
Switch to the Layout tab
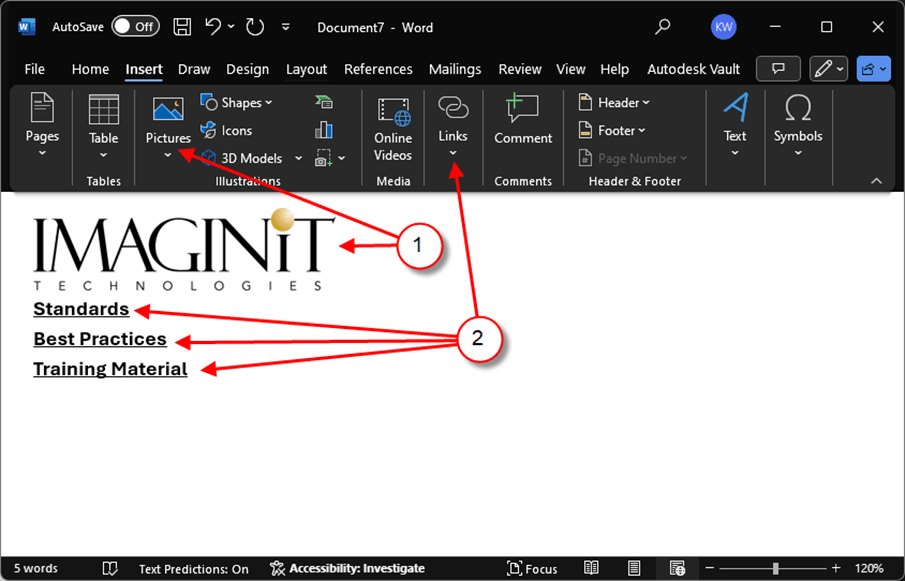point(306,69)
